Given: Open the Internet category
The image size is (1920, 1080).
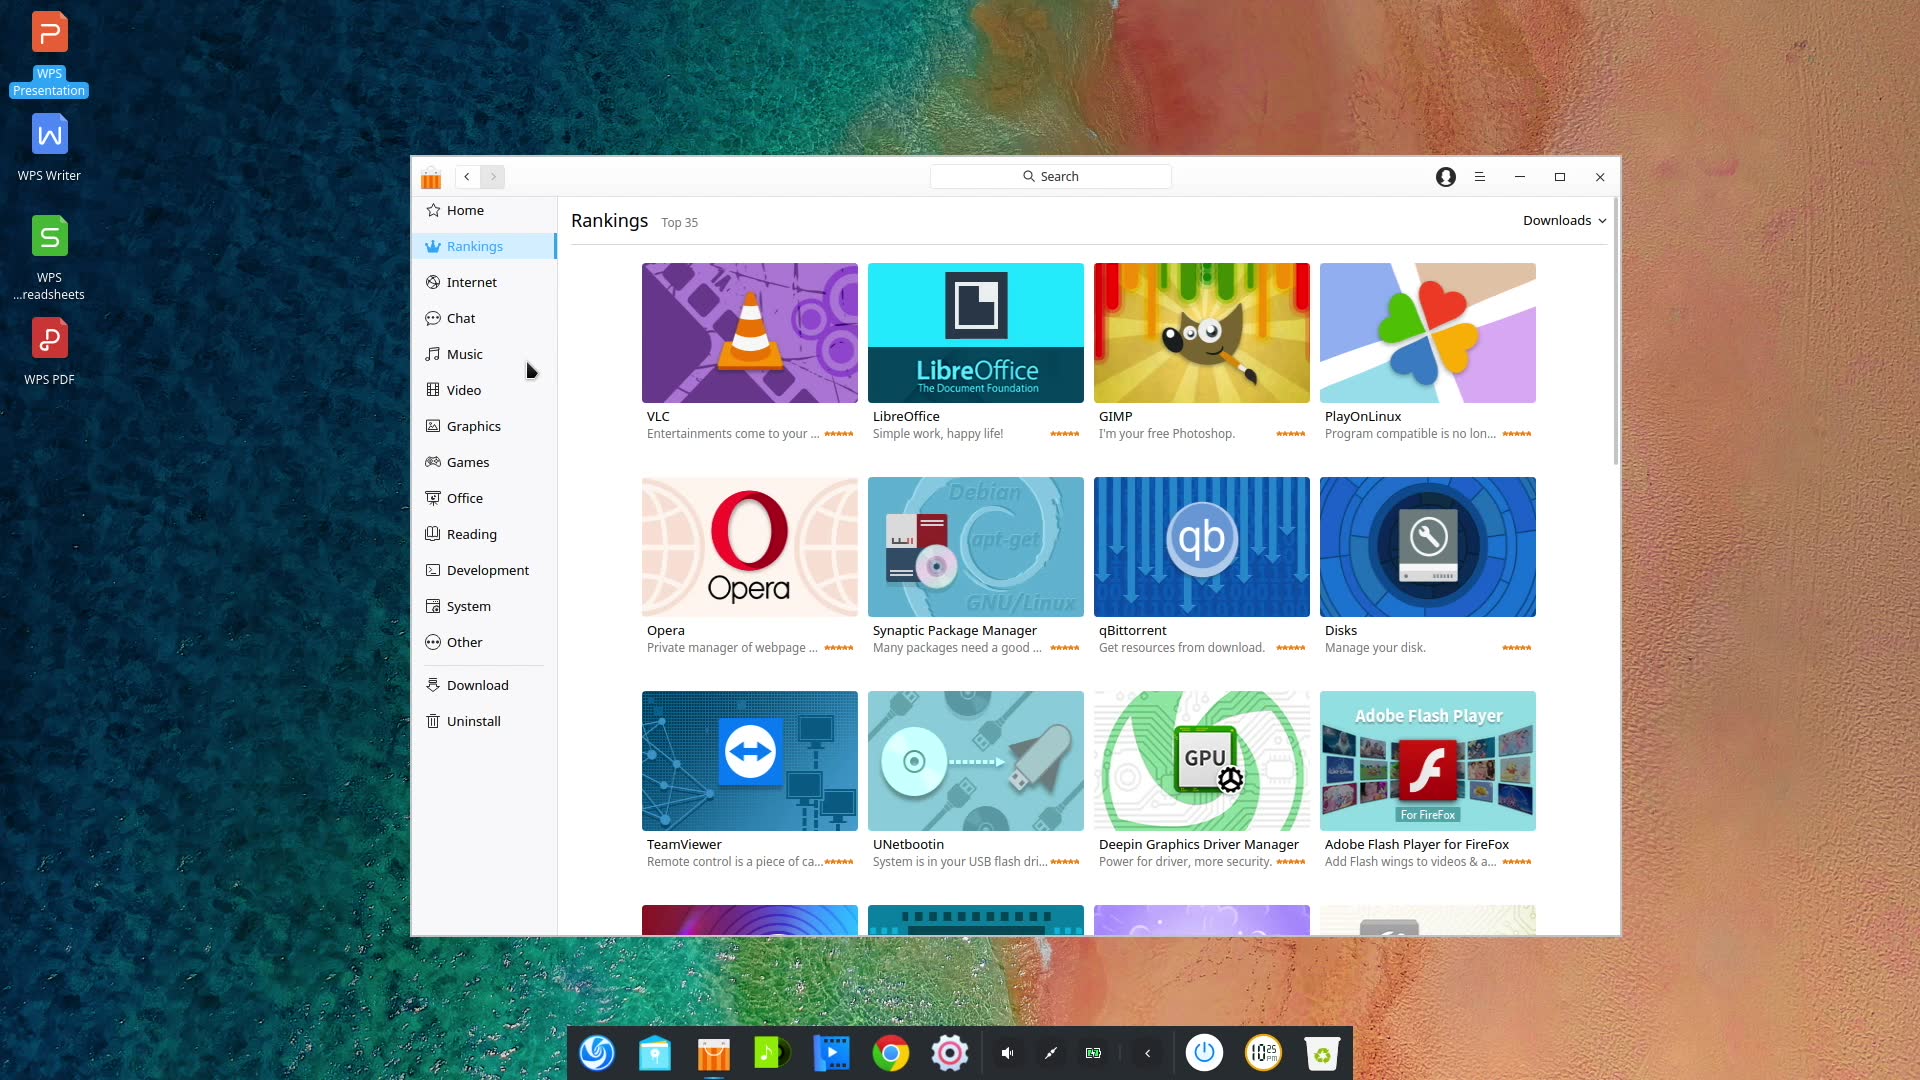Looking at the screenshot, I should tap(484, 282).
